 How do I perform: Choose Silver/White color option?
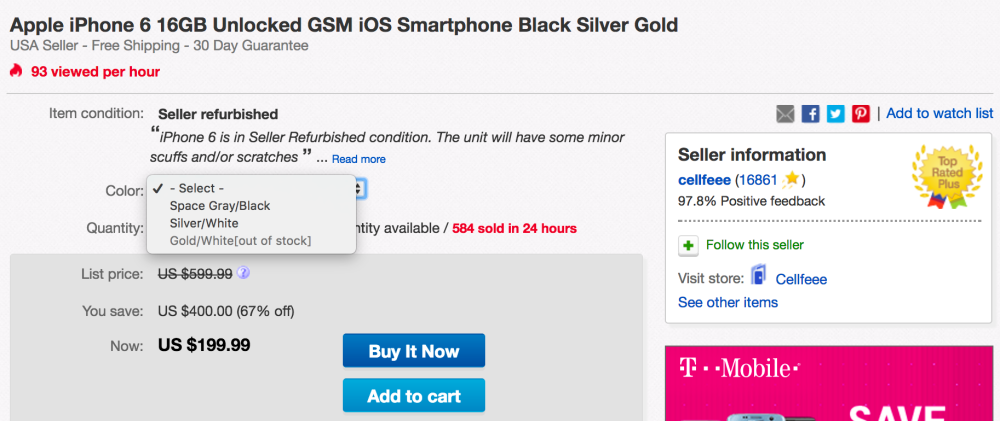pos(204,223)
